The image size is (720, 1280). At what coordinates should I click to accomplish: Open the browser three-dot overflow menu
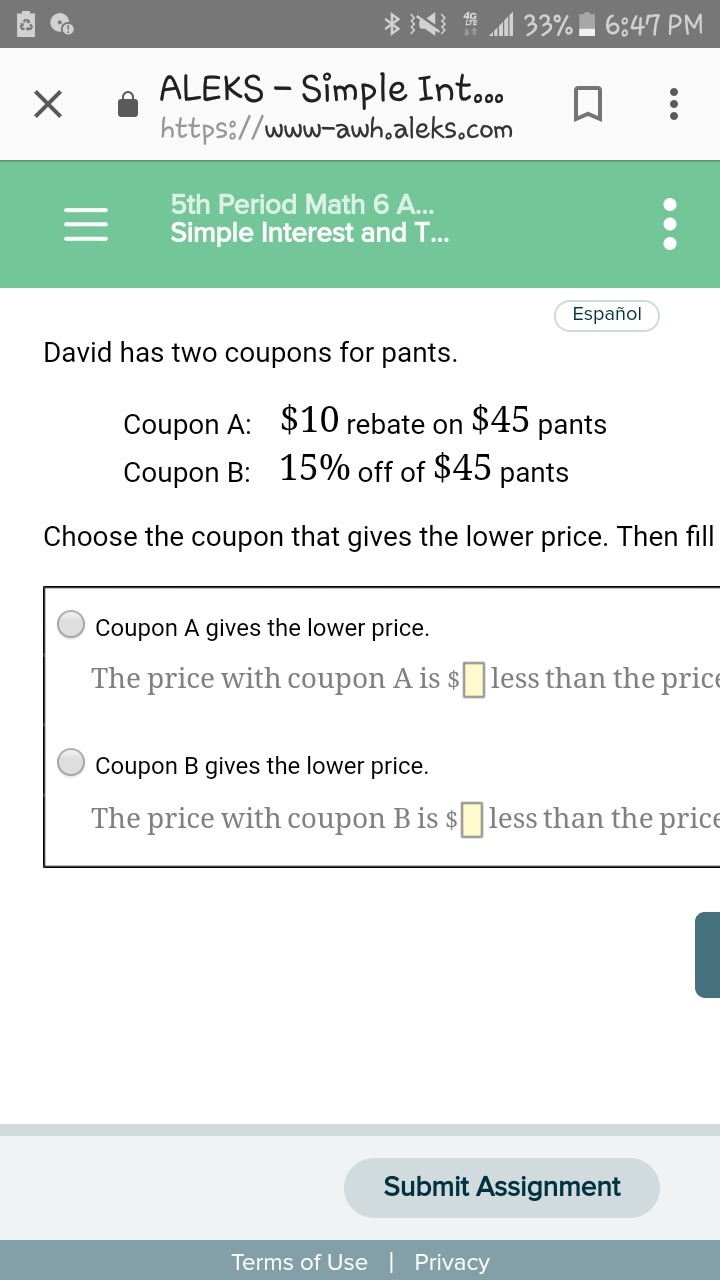coord(674,104)
